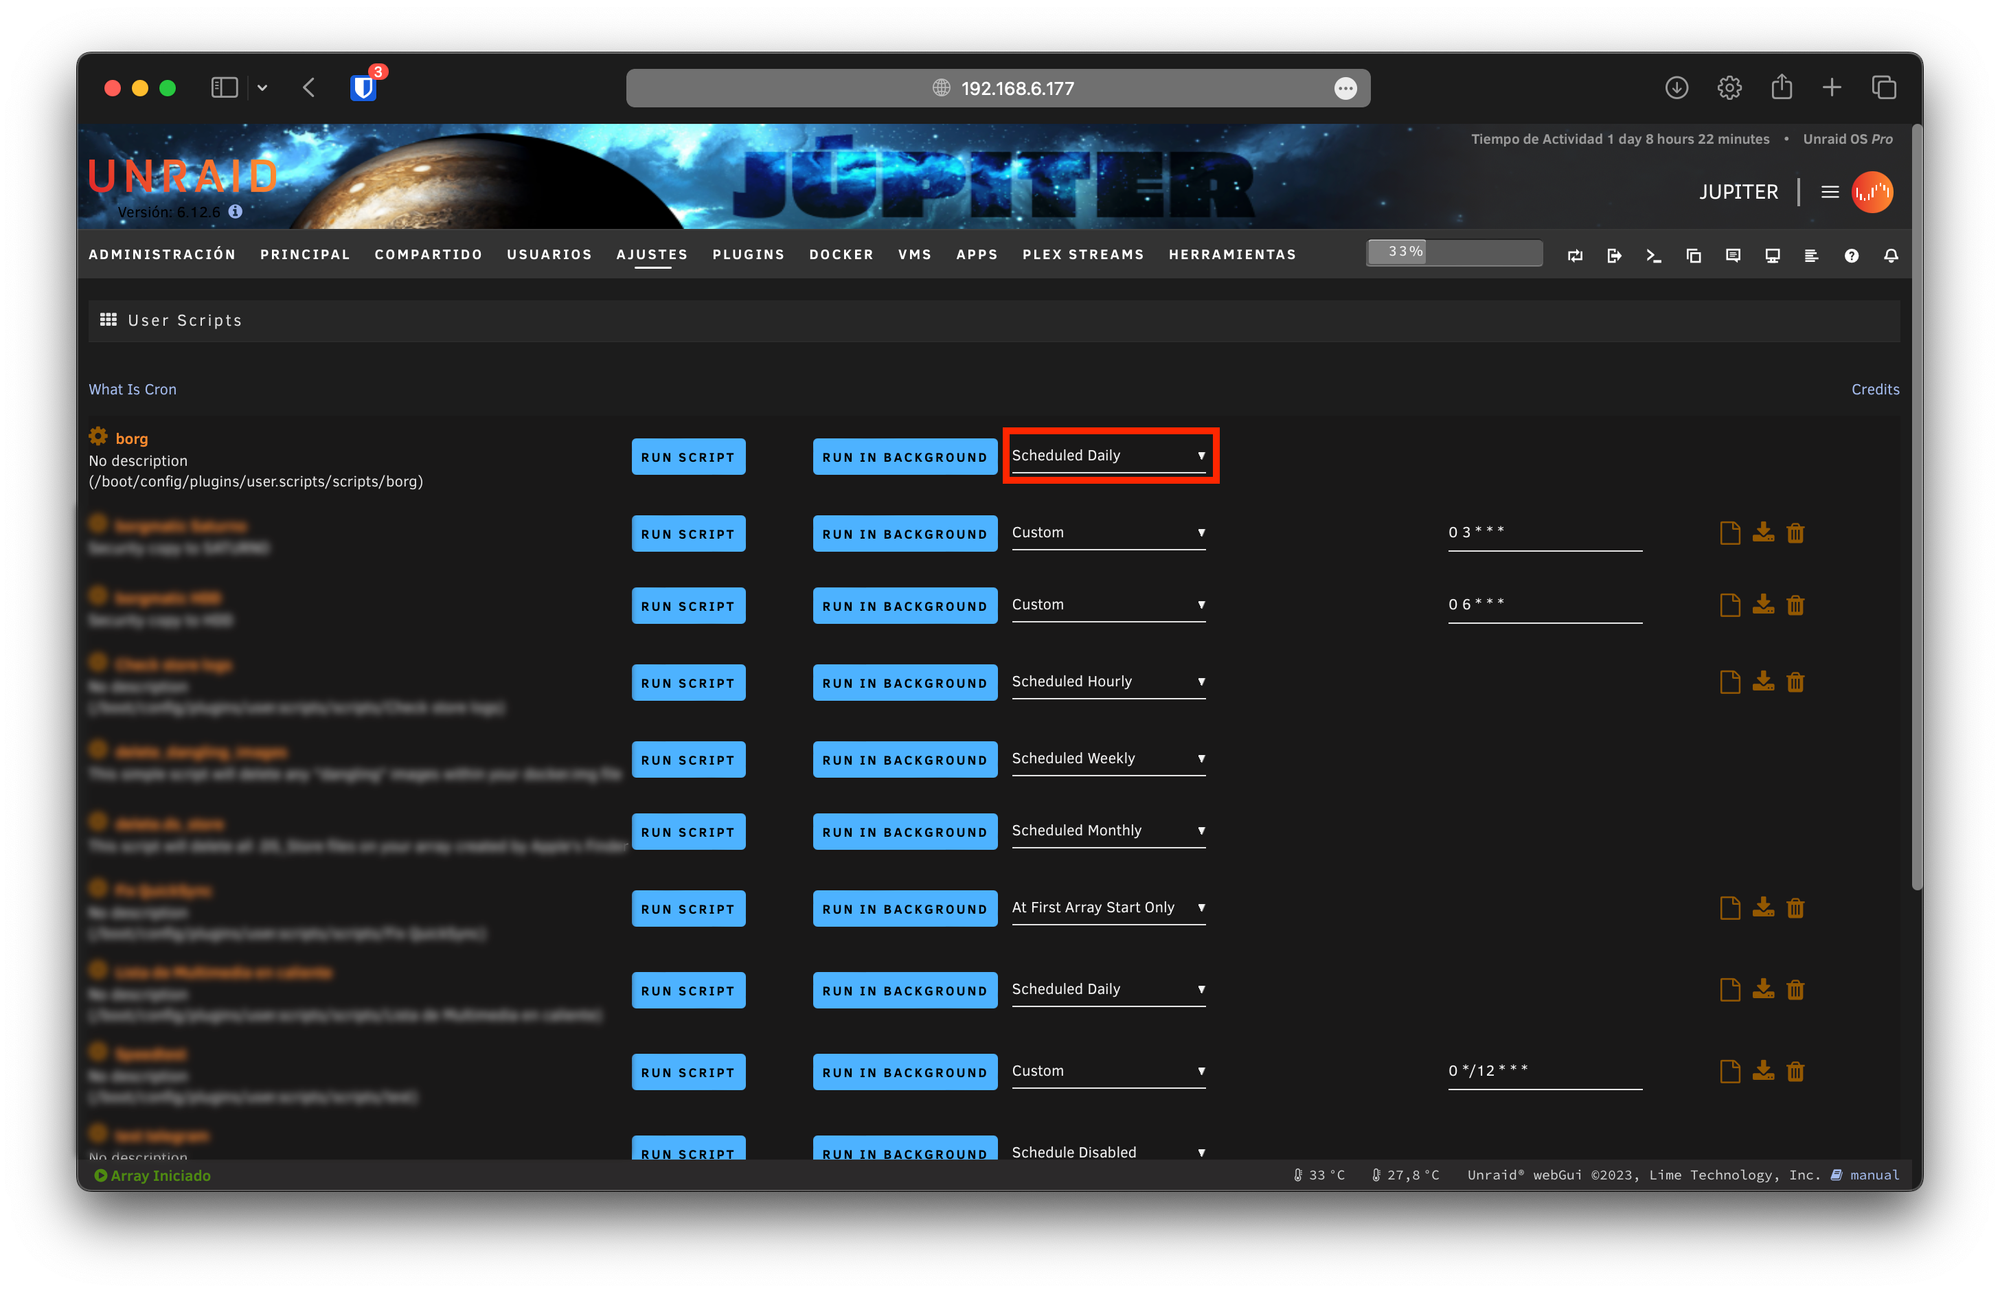2000x1293 pixels.
Task: Click Run in Background in Scheduled Monthly row
Action: pyautogui.click(x=904, y=832)
